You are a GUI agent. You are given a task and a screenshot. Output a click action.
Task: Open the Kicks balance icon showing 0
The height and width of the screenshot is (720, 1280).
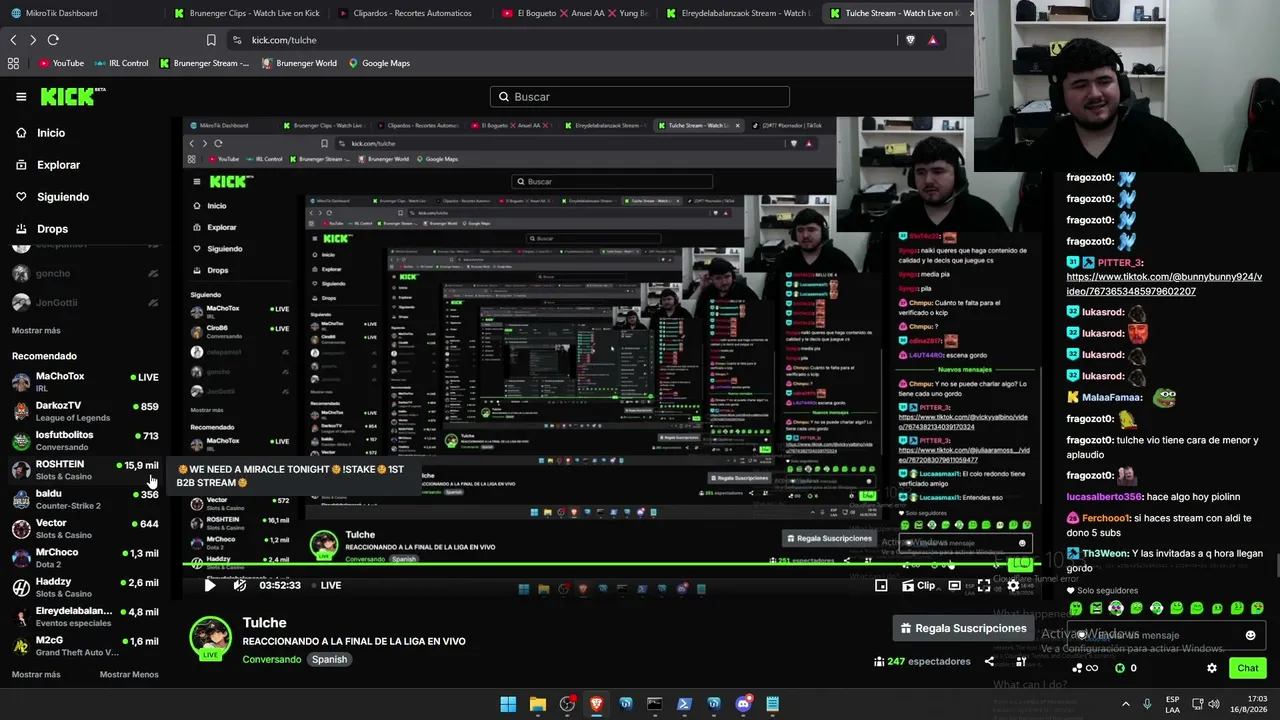(1126, 668)
